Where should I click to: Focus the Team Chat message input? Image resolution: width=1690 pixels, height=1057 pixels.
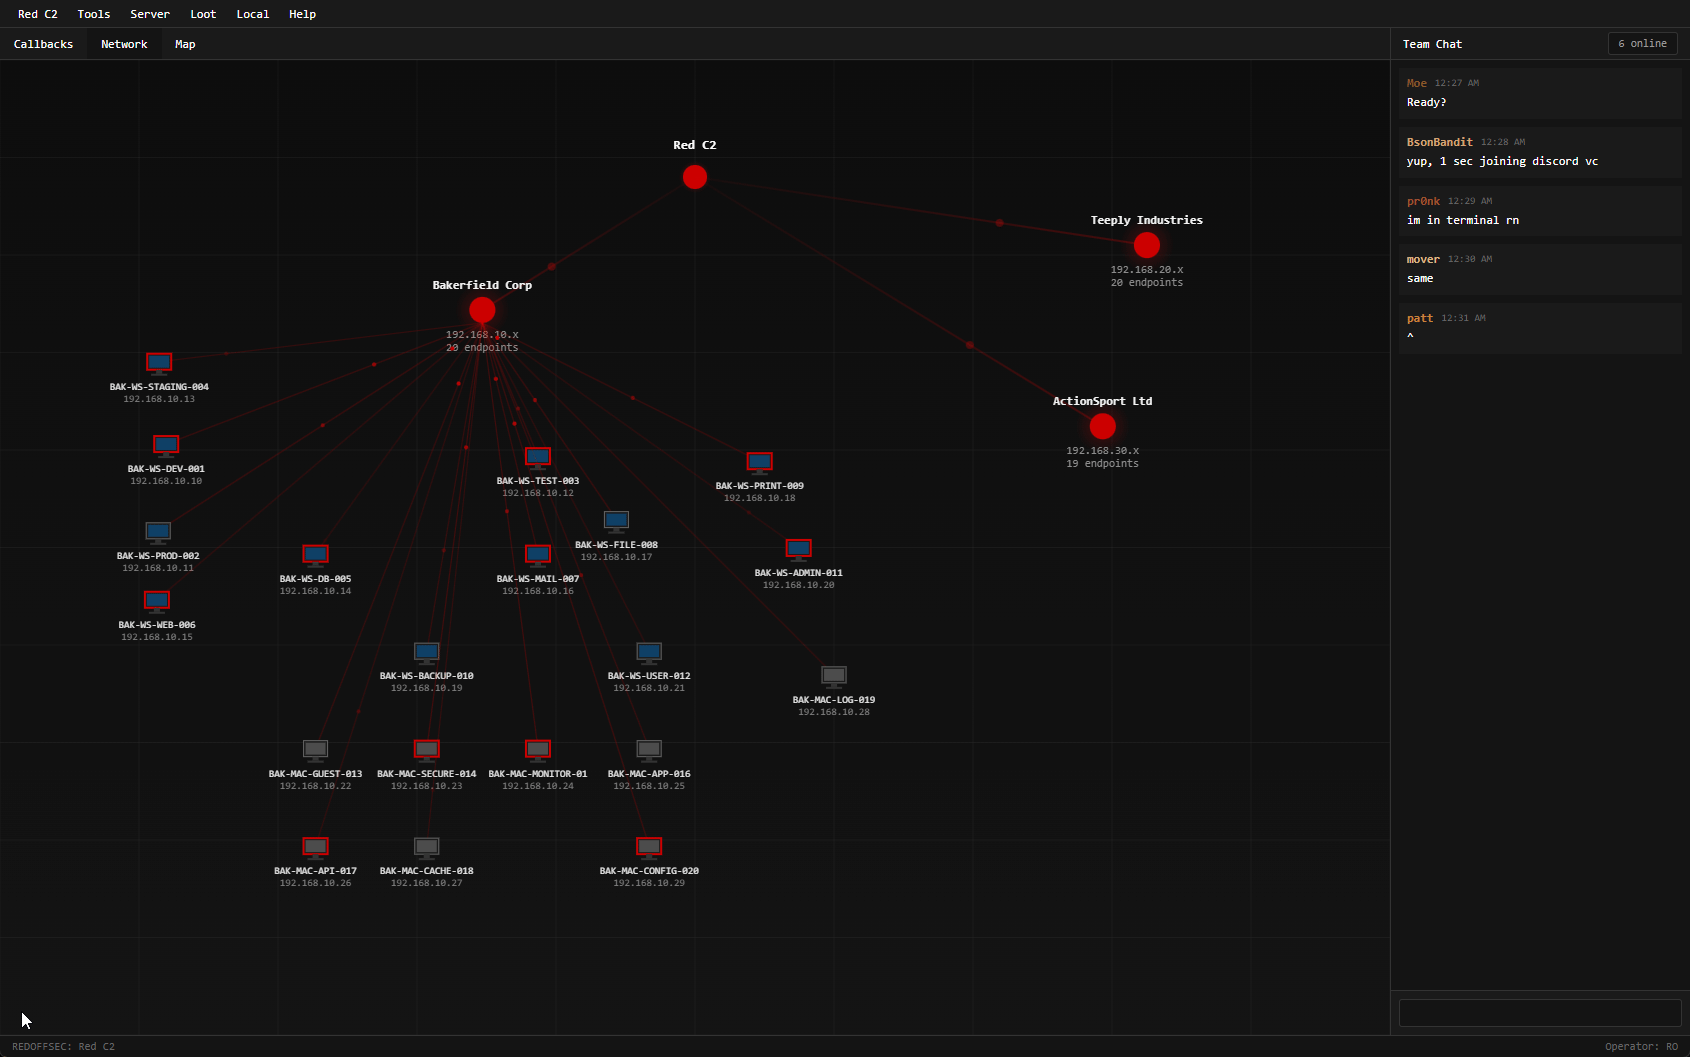coord(1540,1012)
